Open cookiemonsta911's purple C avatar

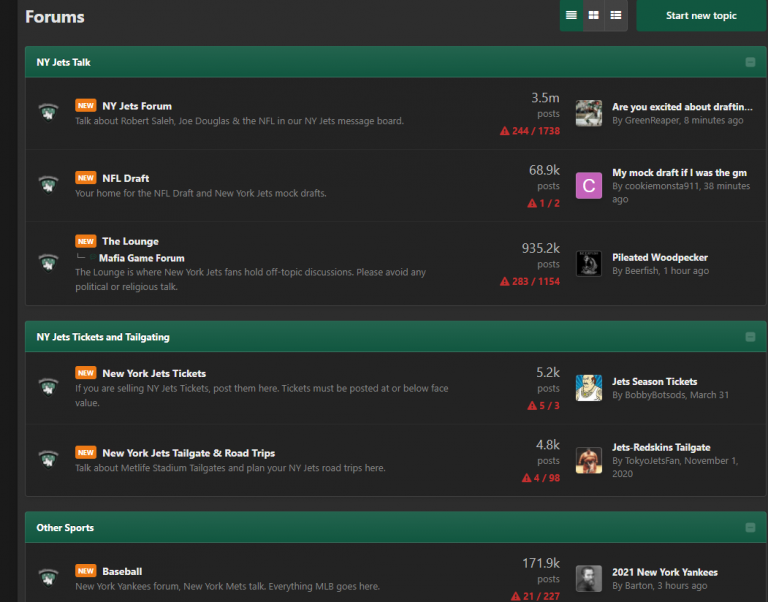click(x=589, y=185)
